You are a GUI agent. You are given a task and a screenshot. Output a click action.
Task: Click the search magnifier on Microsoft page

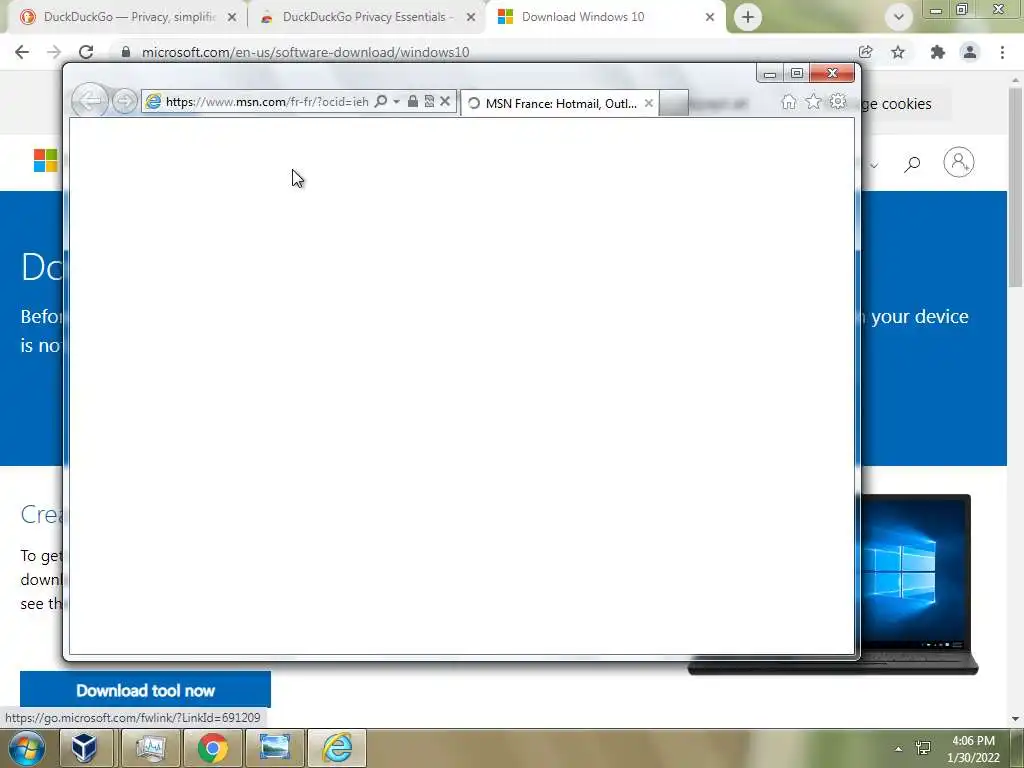point(912,163)
